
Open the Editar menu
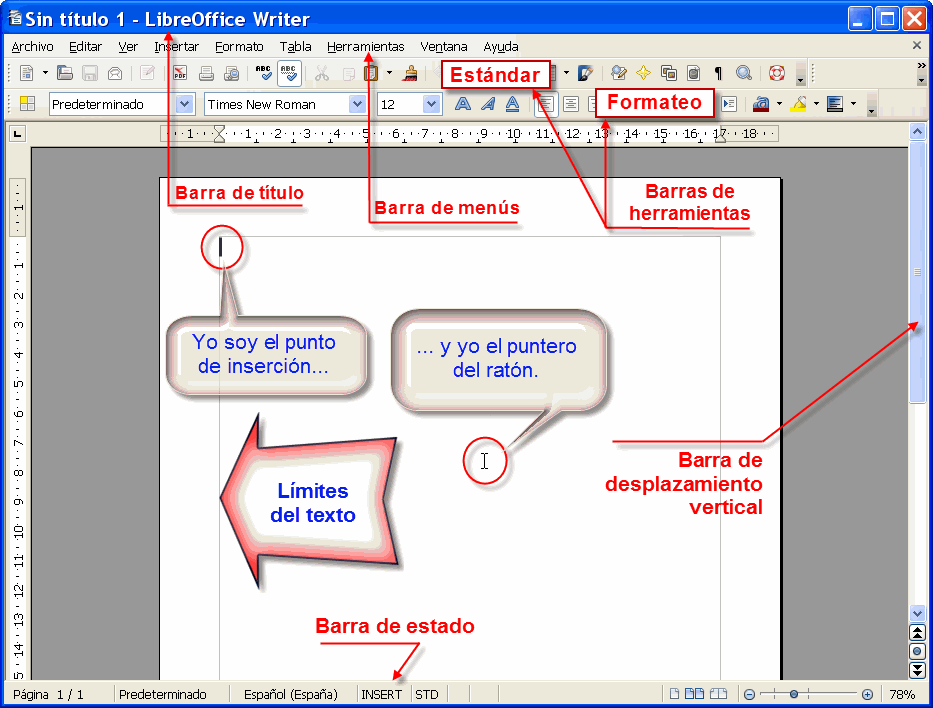pyautogui.click(x=85, y=46)
